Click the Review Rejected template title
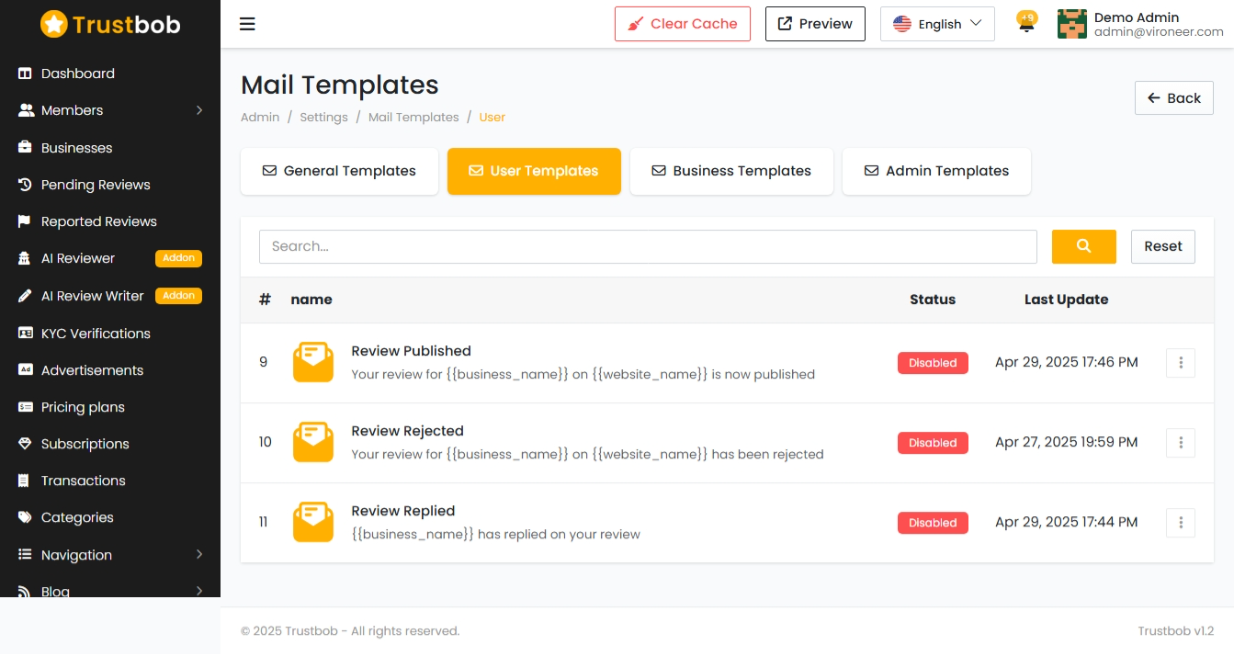The height and width of the screenshot is (654, 1234). 407,431
